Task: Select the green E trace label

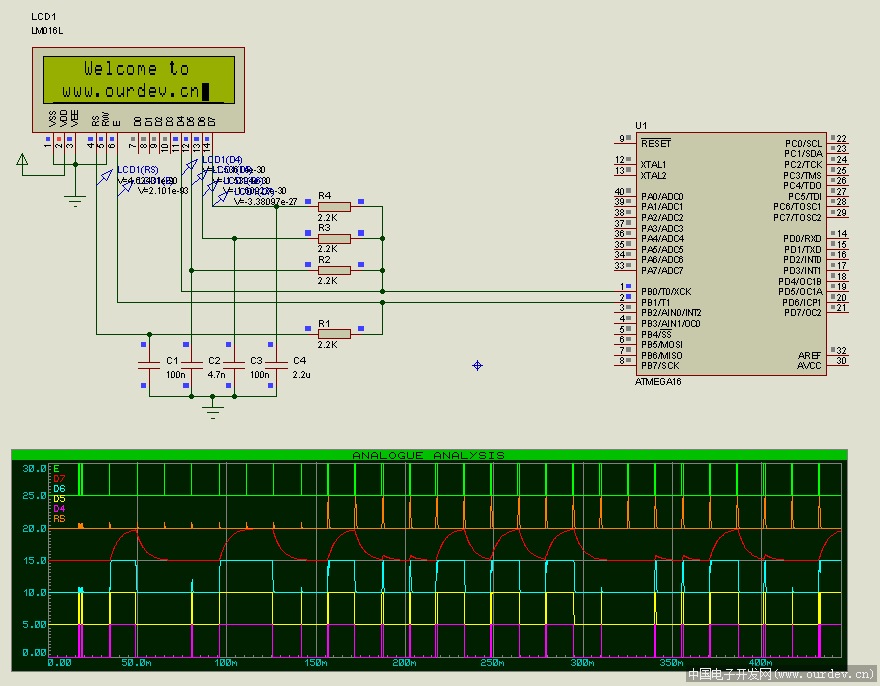Action: coord(56,468)
